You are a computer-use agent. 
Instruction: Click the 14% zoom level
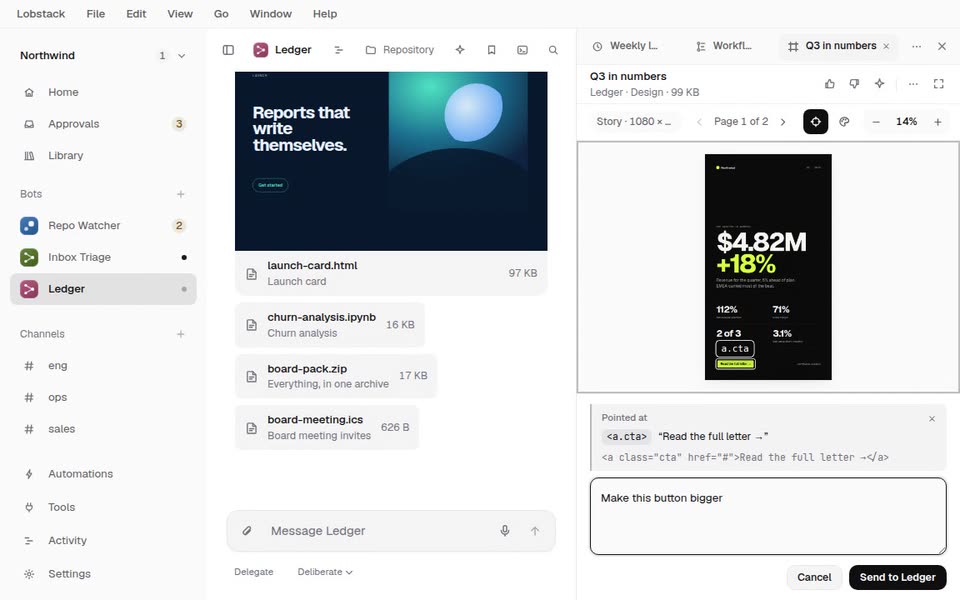point(906,121)
